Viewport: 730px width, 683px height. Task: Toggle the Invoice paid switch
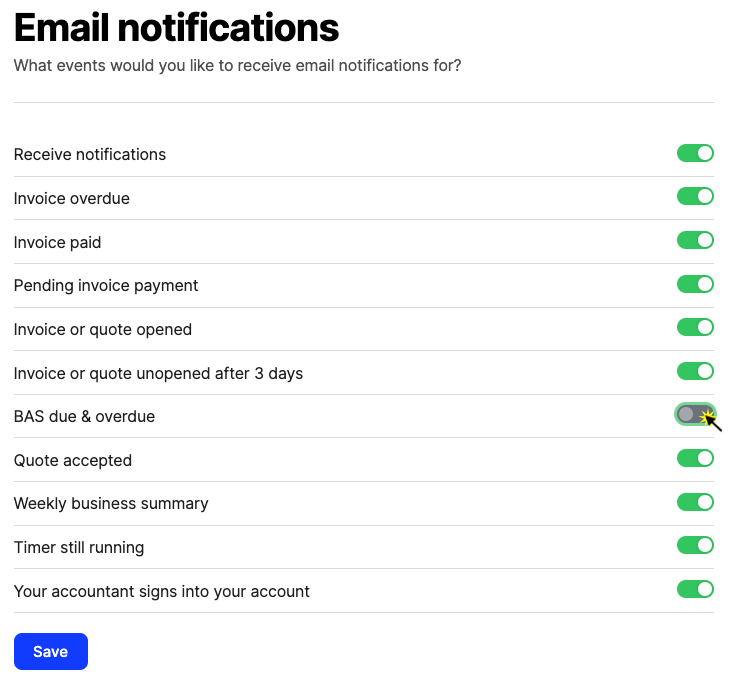click(695, 240)
